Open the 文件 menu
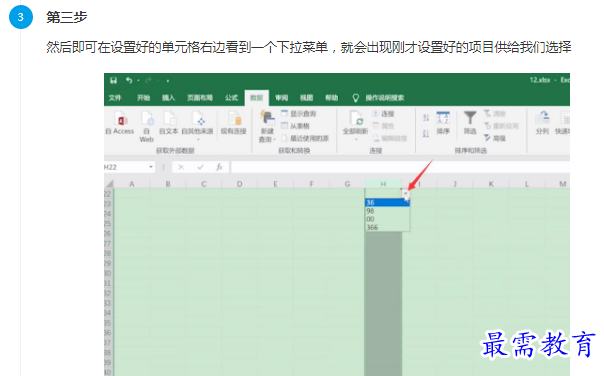 pyautogui.click(x=115, y=97)
